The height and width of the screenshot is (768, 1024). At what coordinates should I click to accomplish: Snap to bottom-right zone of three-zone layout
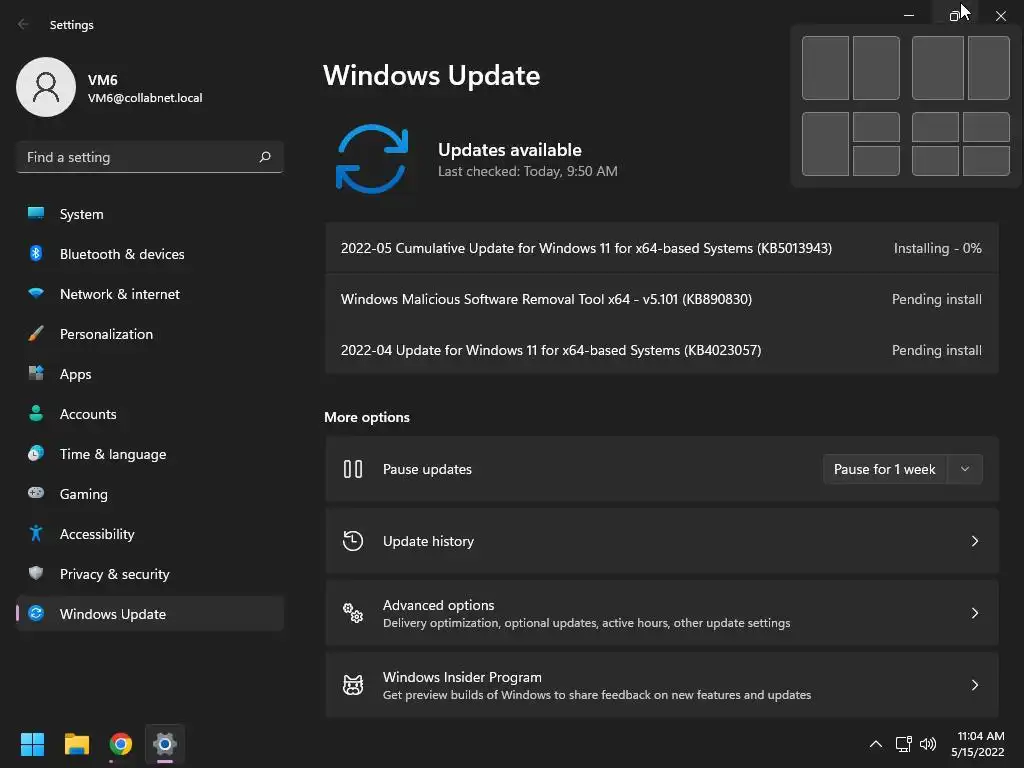tap(876, 161)
